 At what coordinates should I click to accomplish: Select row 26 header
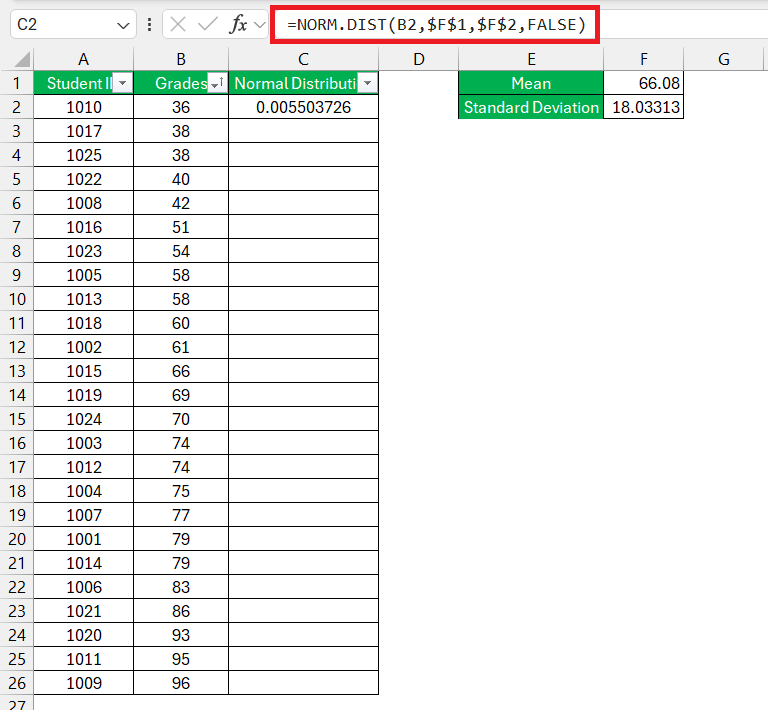(x=17, y=683)
